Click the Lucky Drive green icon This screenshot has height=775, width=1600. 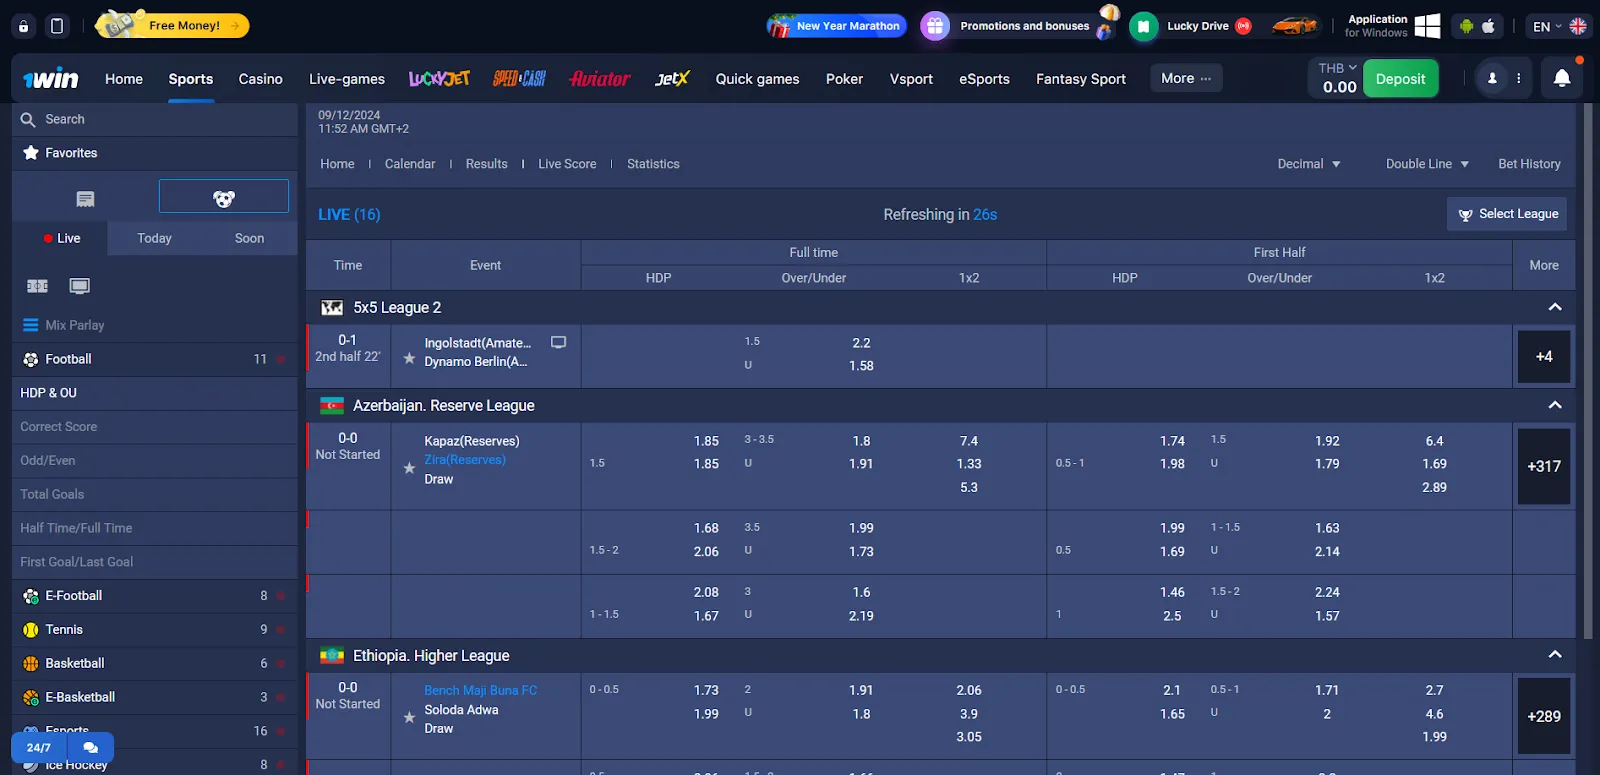tap(1143, 26)
